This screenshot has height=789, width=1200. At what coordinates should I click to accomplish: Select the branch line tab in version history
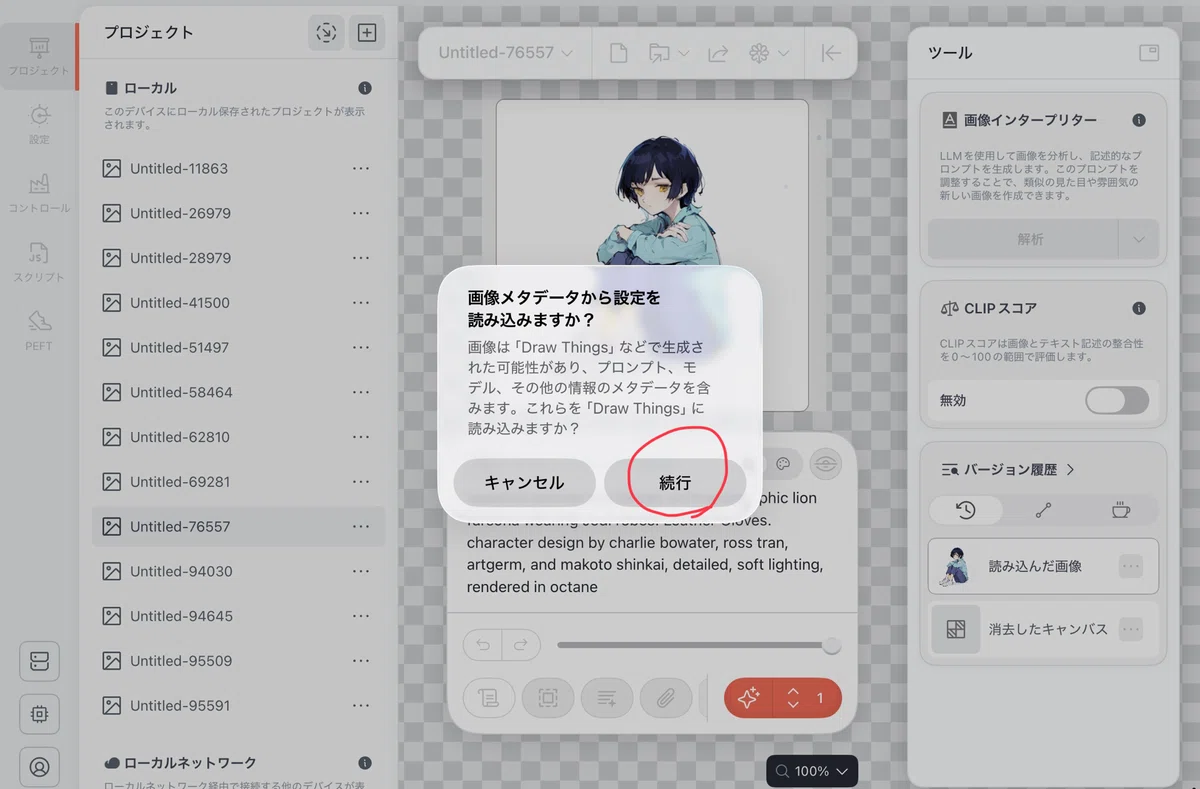pyautogui.click(x=1043, y=510)
